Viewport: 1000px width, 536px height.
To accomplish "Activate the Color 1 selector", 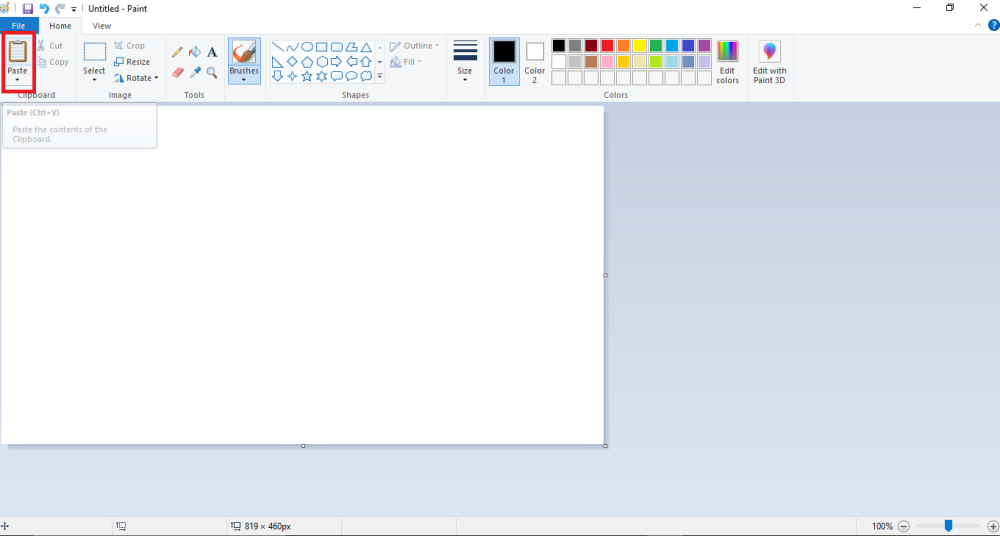I will [504, 62].
